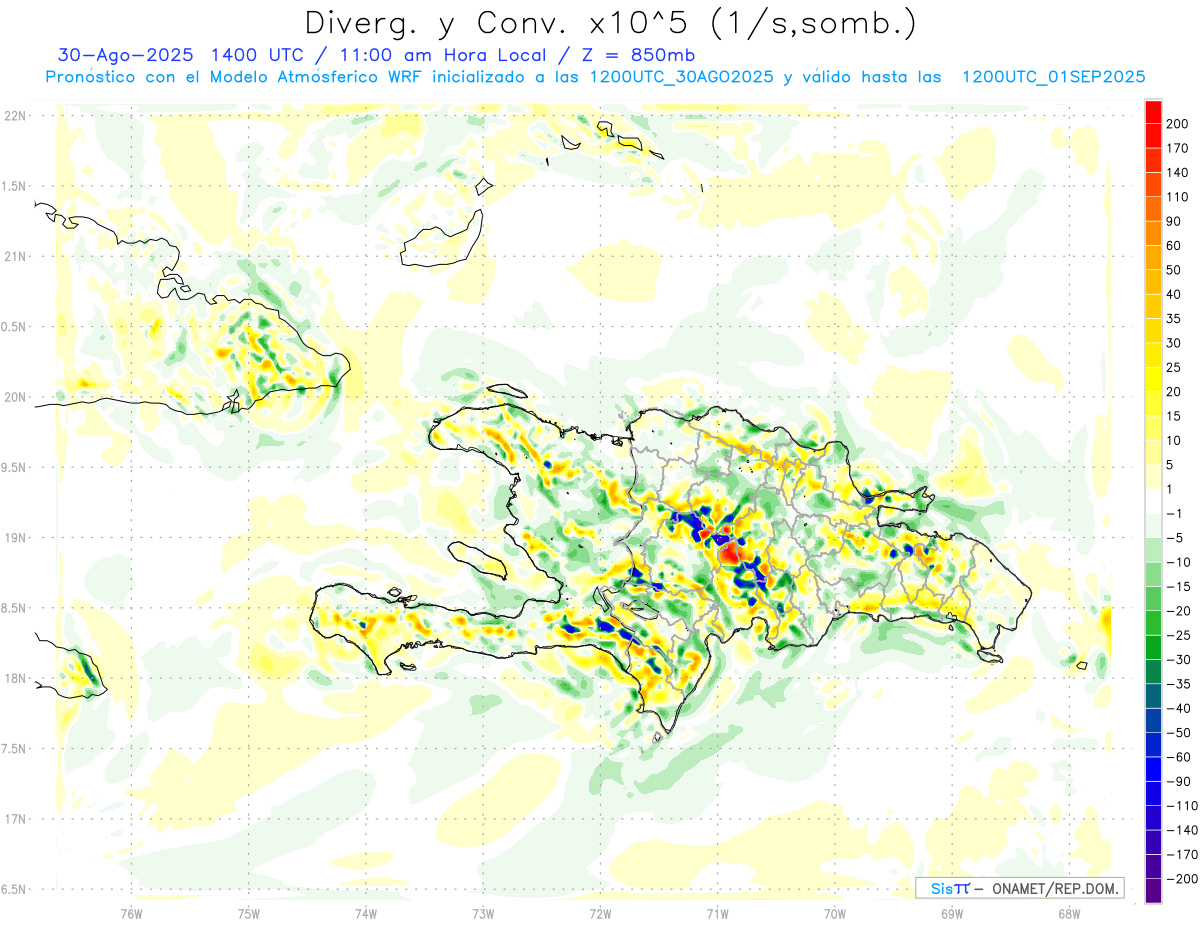Click the "20N" latitude axis label
This screenshot has height=927, width=1200.
click(14, 397)
